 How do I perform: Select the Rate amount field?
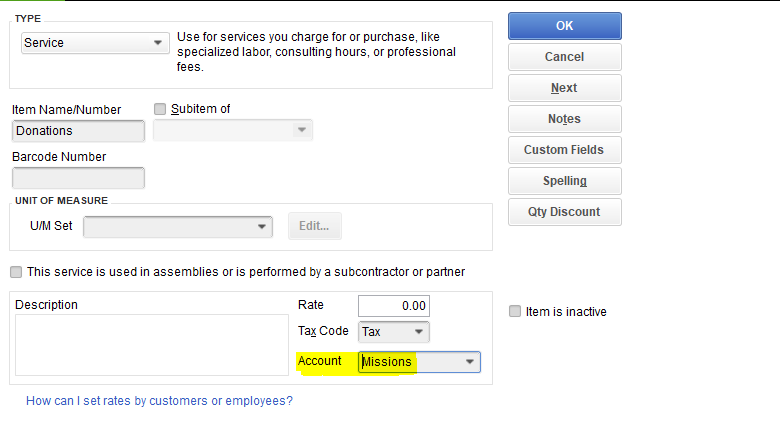(x=394, y=306)
